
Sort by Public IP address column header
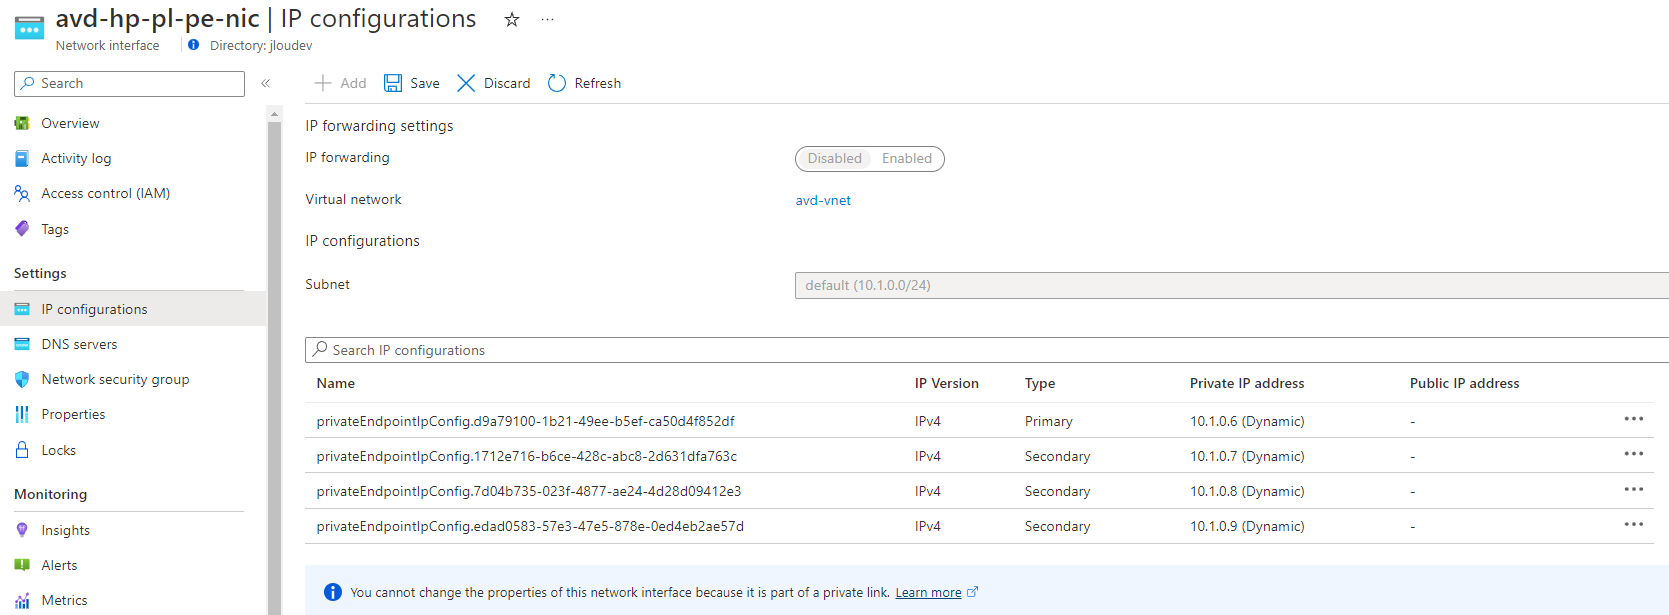coord(1464,383)
